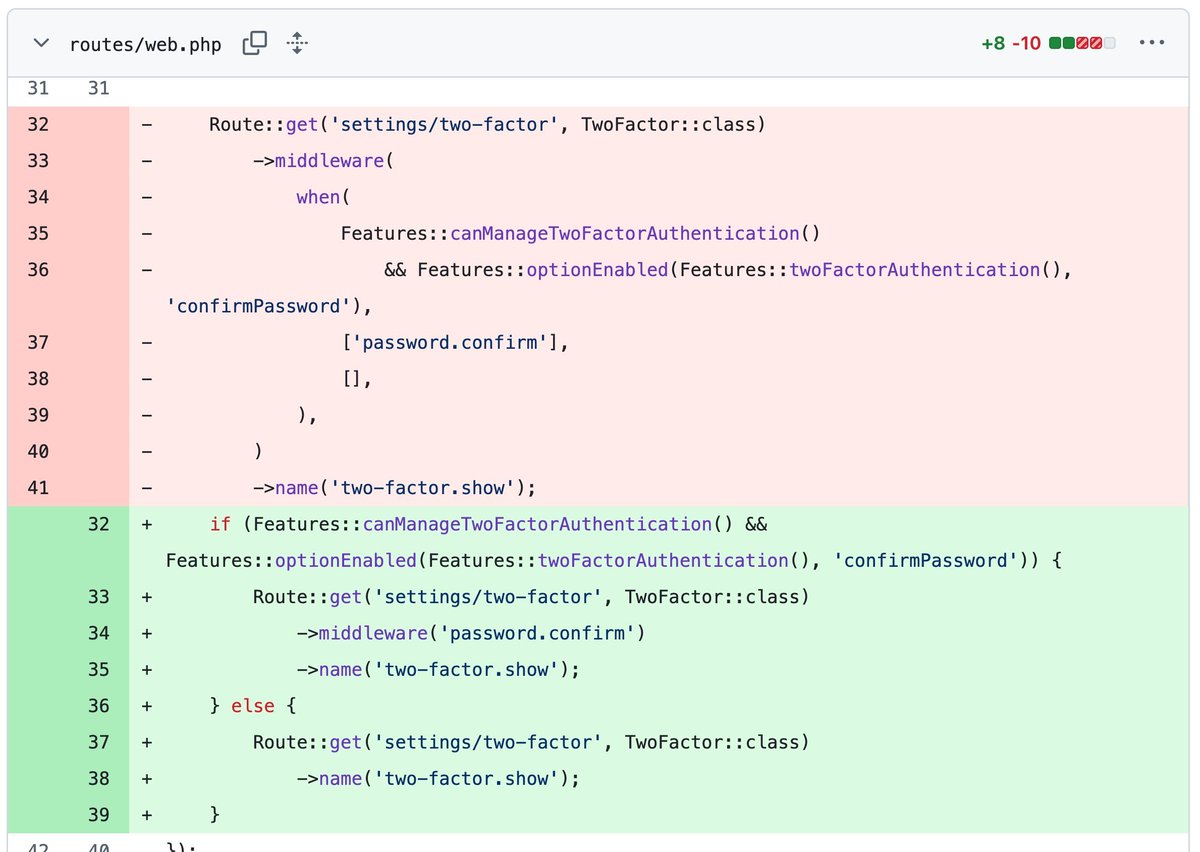Copy the routes/web.php file path
The height and width of the screenshot is (852, 1200).
[x=254, y=43]
